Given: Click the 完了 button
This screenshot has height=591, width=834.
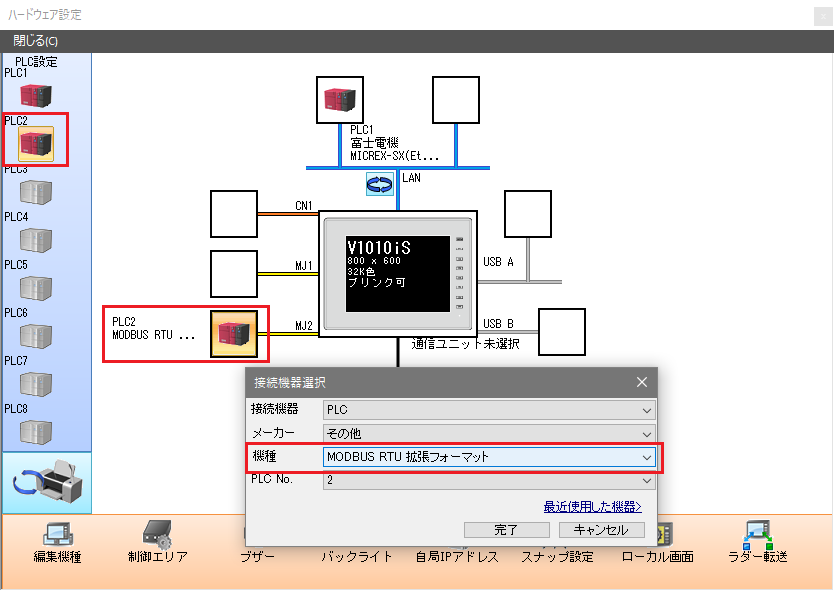Looking at the screenshot, I should [506, 530].
